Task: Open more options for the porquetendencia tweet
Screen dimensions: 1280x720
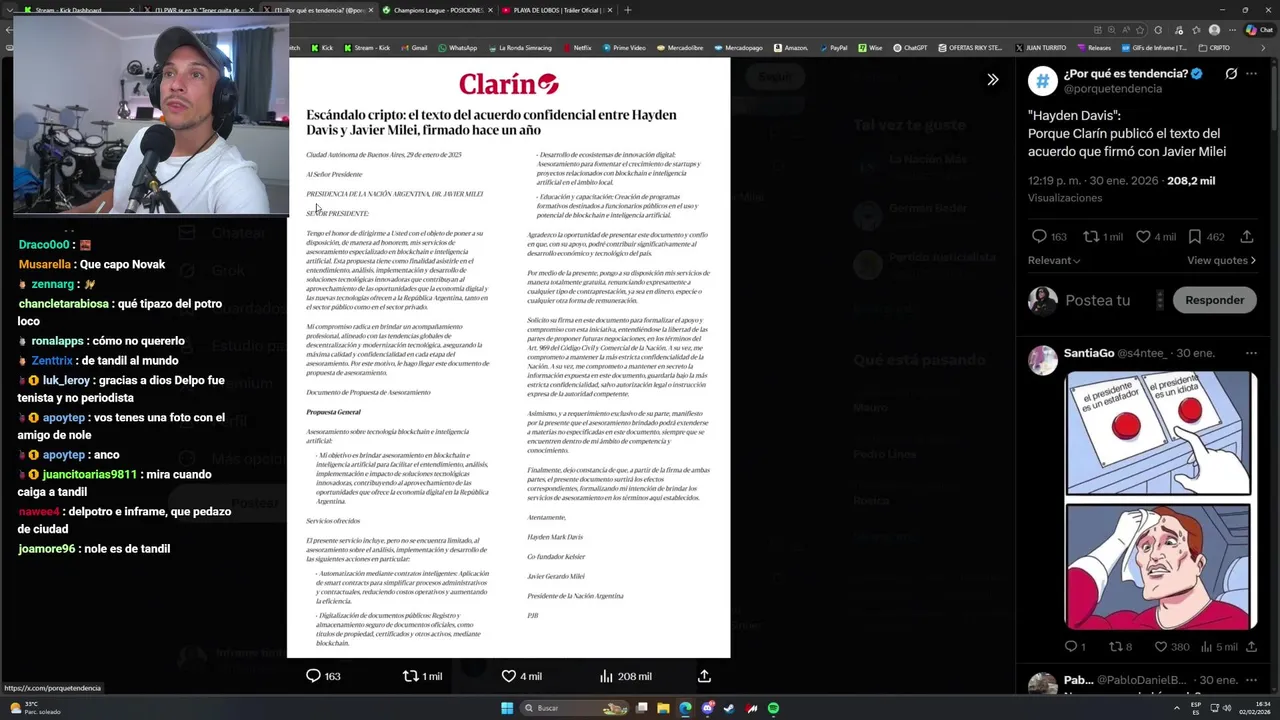Action: 1251,73
